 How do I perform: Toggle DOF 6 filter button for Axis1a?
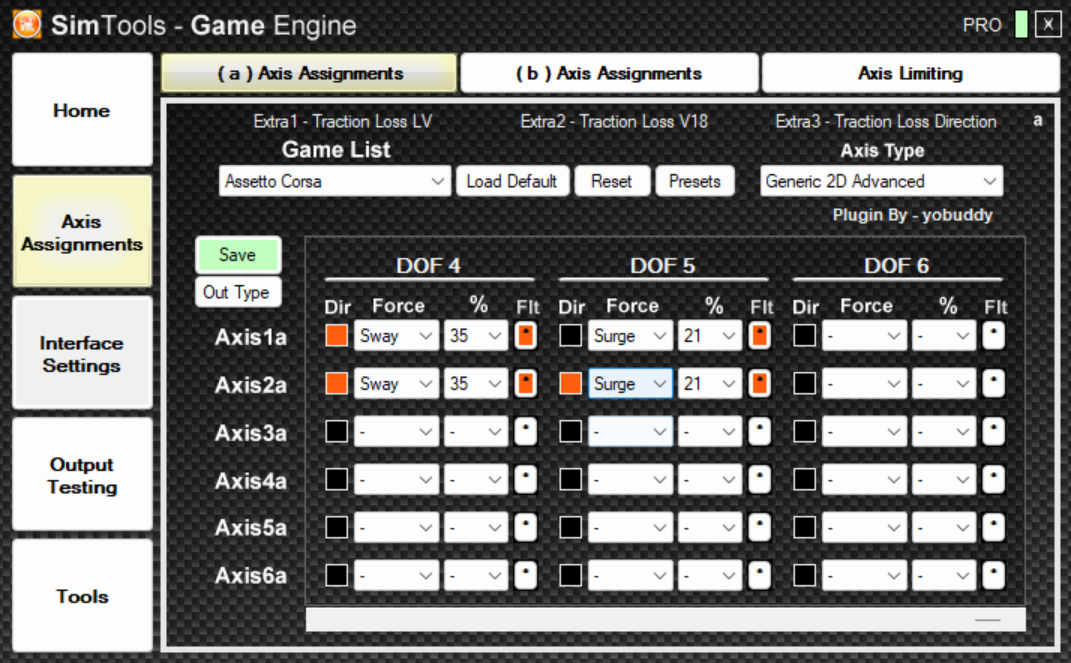[x=993, y=335]
